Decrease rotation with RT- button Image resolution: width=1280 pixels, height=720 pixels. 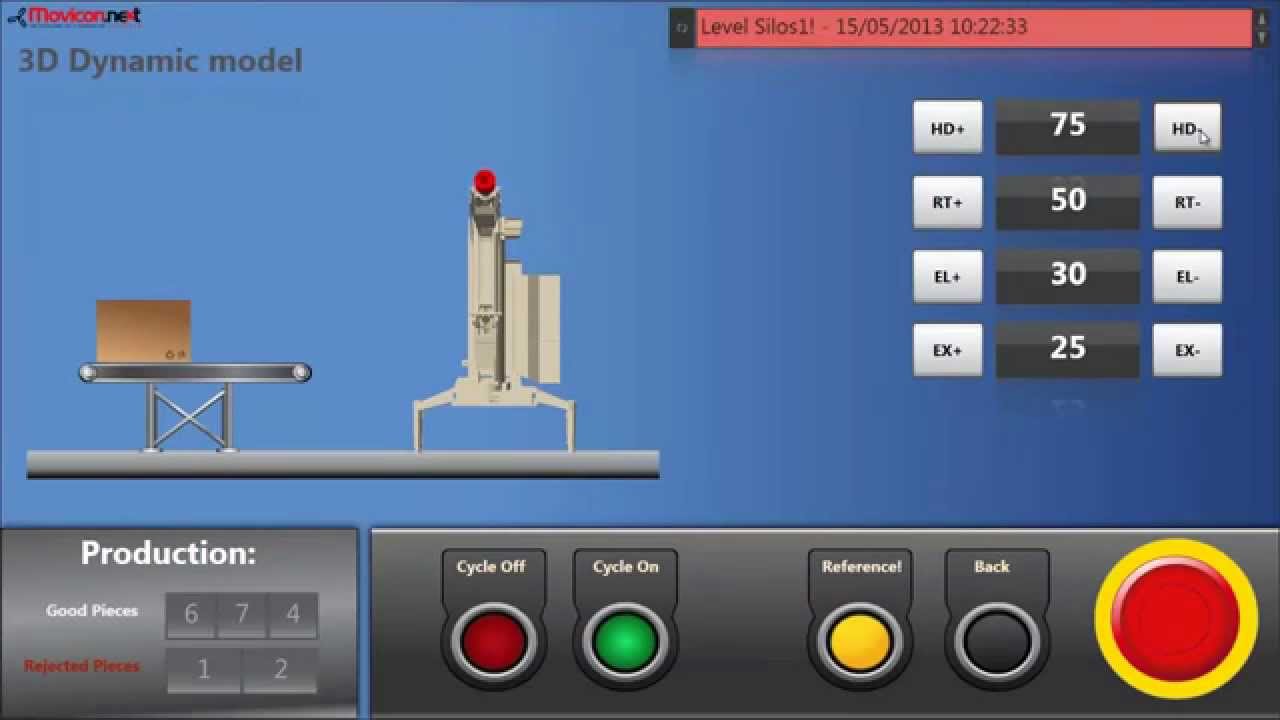coord(1187,202)
